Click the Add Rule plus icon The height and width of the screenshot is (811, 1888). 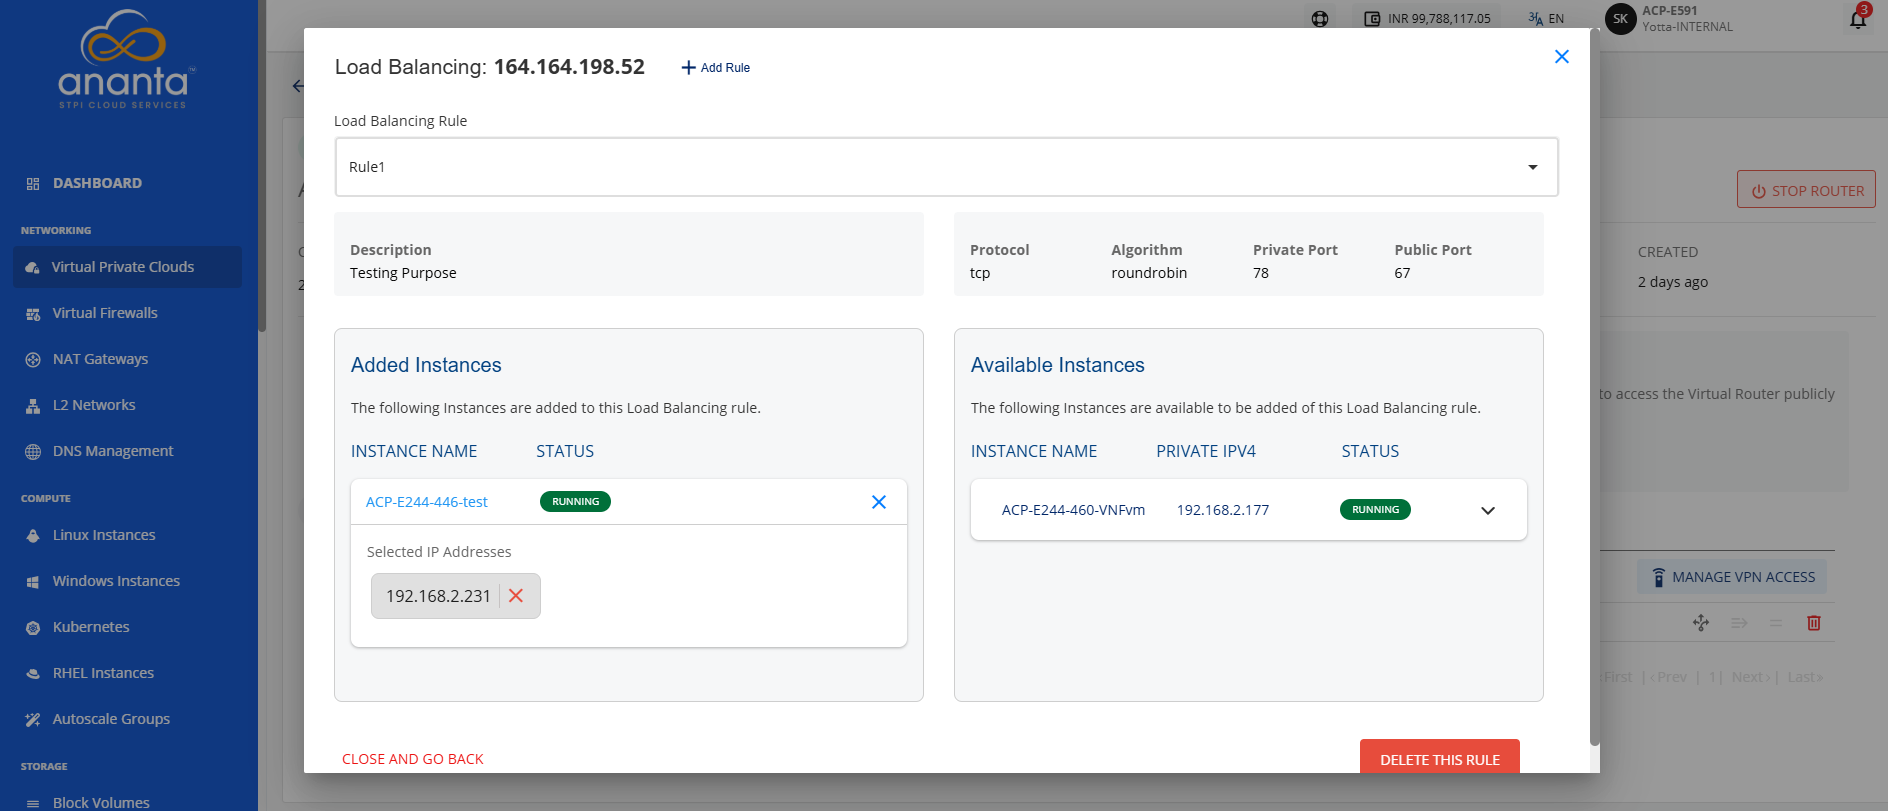(688, 68)
